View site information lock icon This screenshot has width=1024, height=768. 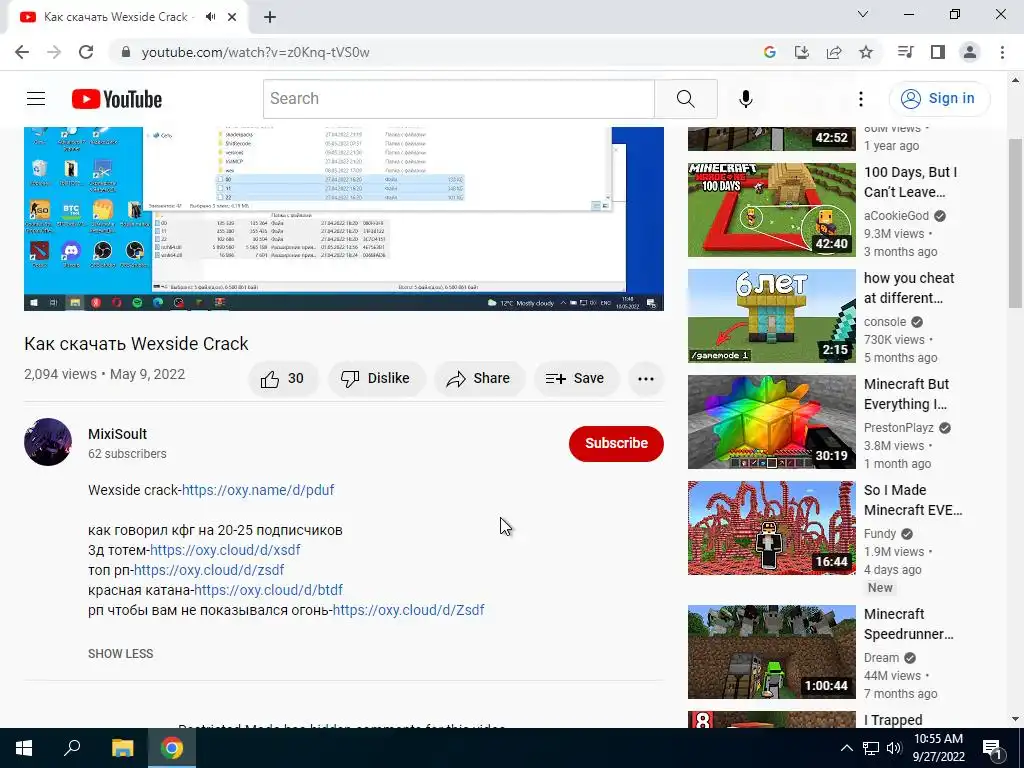point(126,52)
